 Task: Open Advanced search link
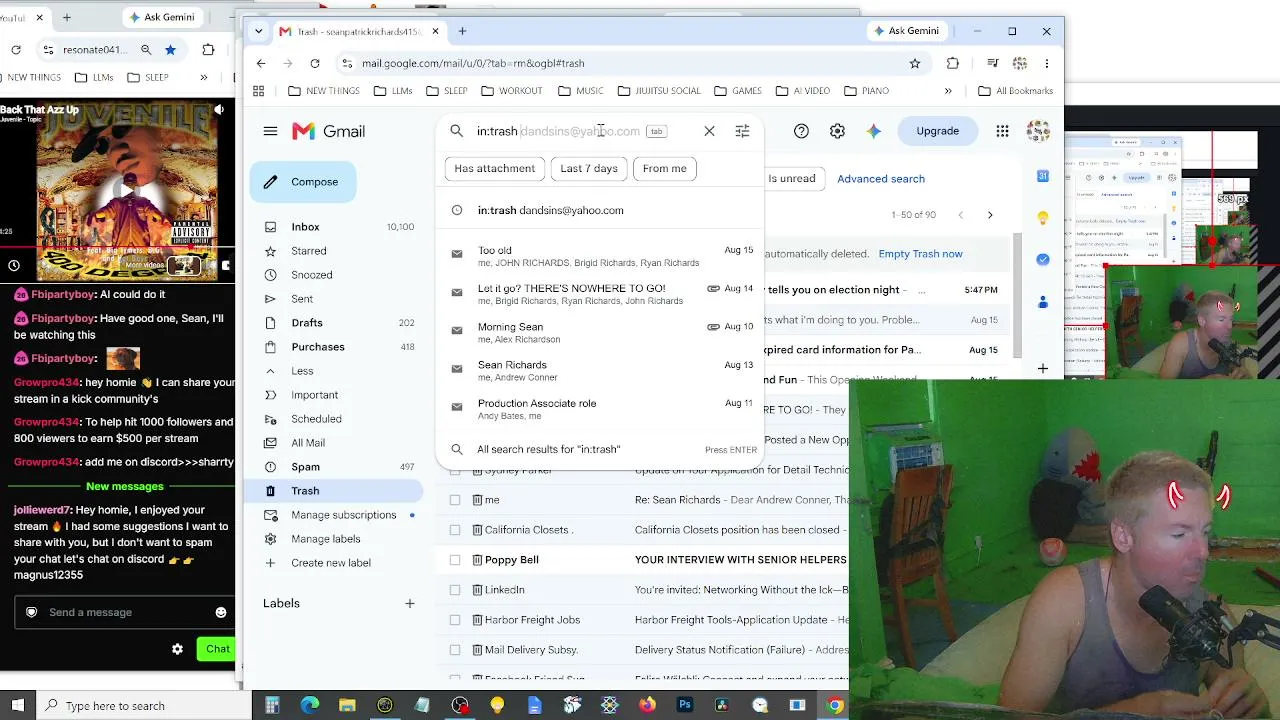point(881,179)
